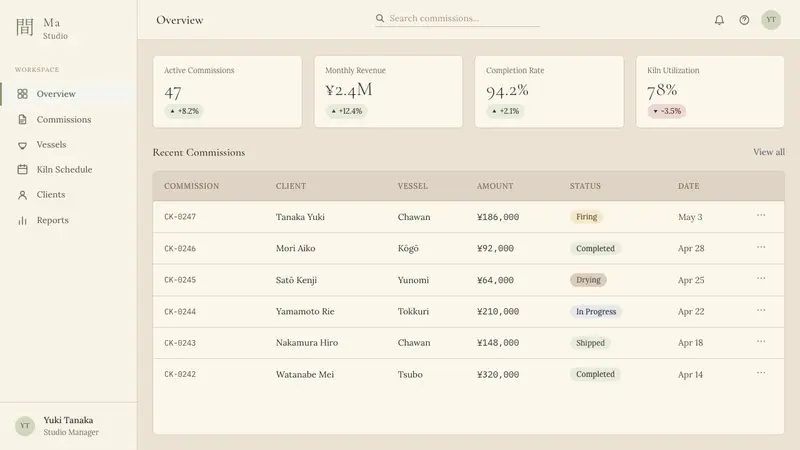Click the +2.1% trend badge
Viewport: 800px width, 450px height.
point(505,111)
